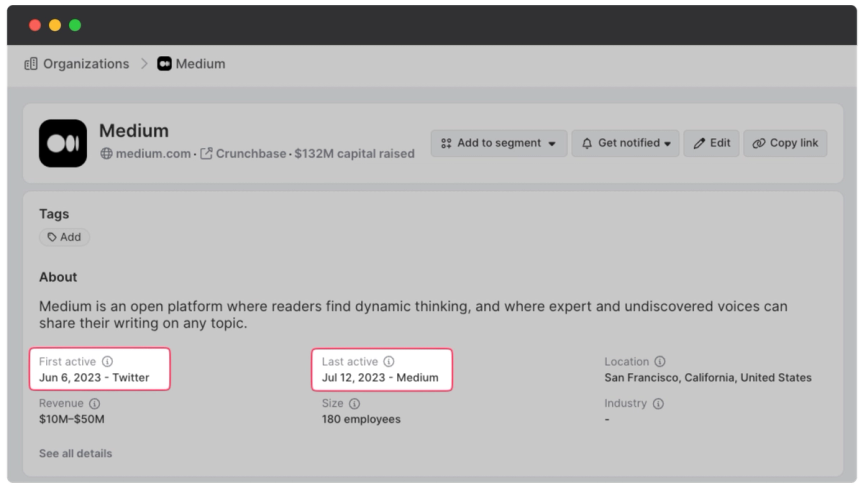
Task: Click the Tags heading
Action: pos(54,214)
